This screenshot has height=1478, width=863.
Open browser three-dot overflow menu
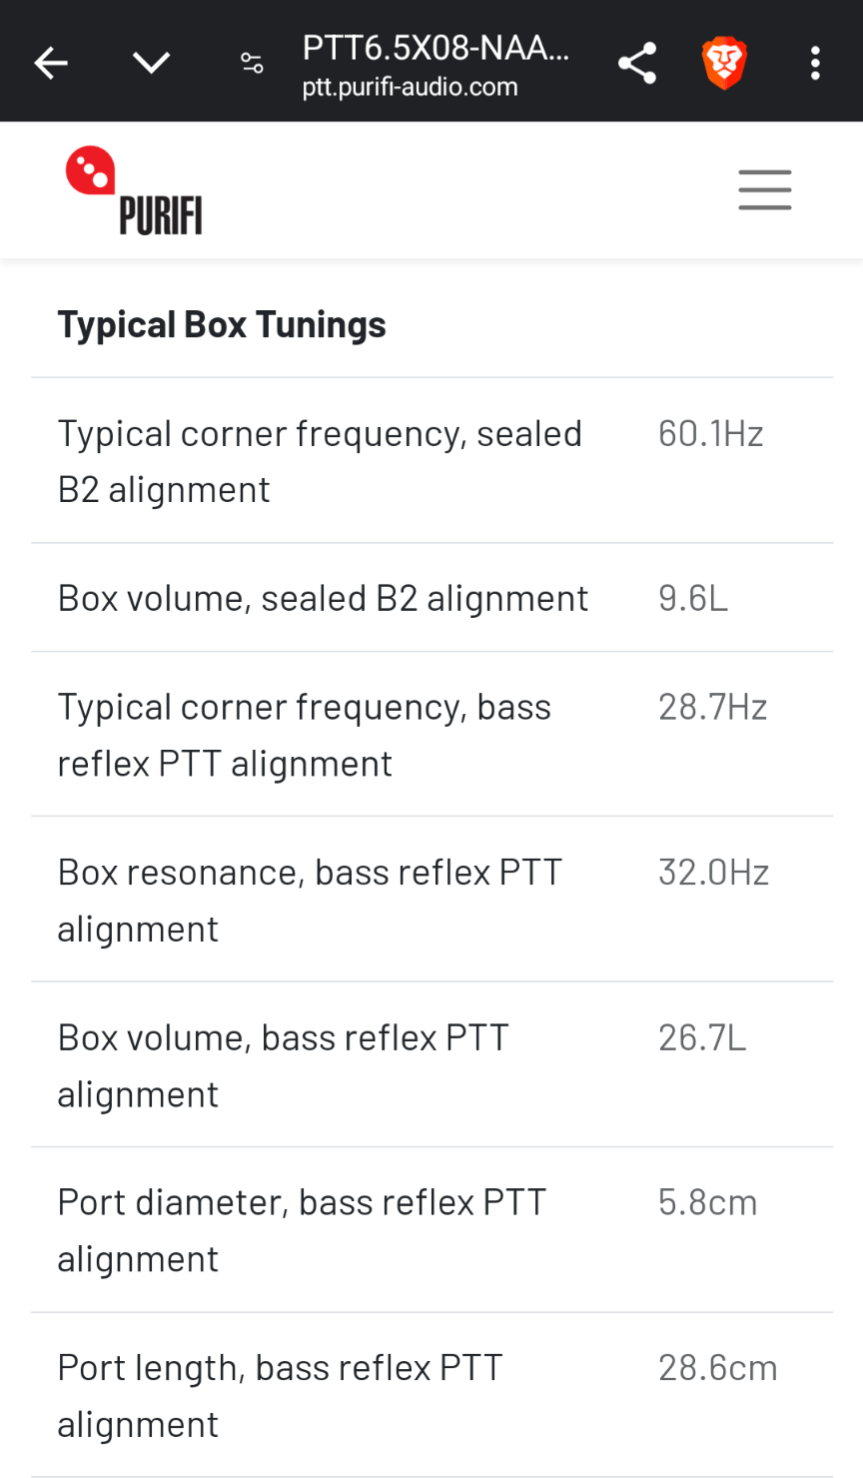tap(815, 63)
